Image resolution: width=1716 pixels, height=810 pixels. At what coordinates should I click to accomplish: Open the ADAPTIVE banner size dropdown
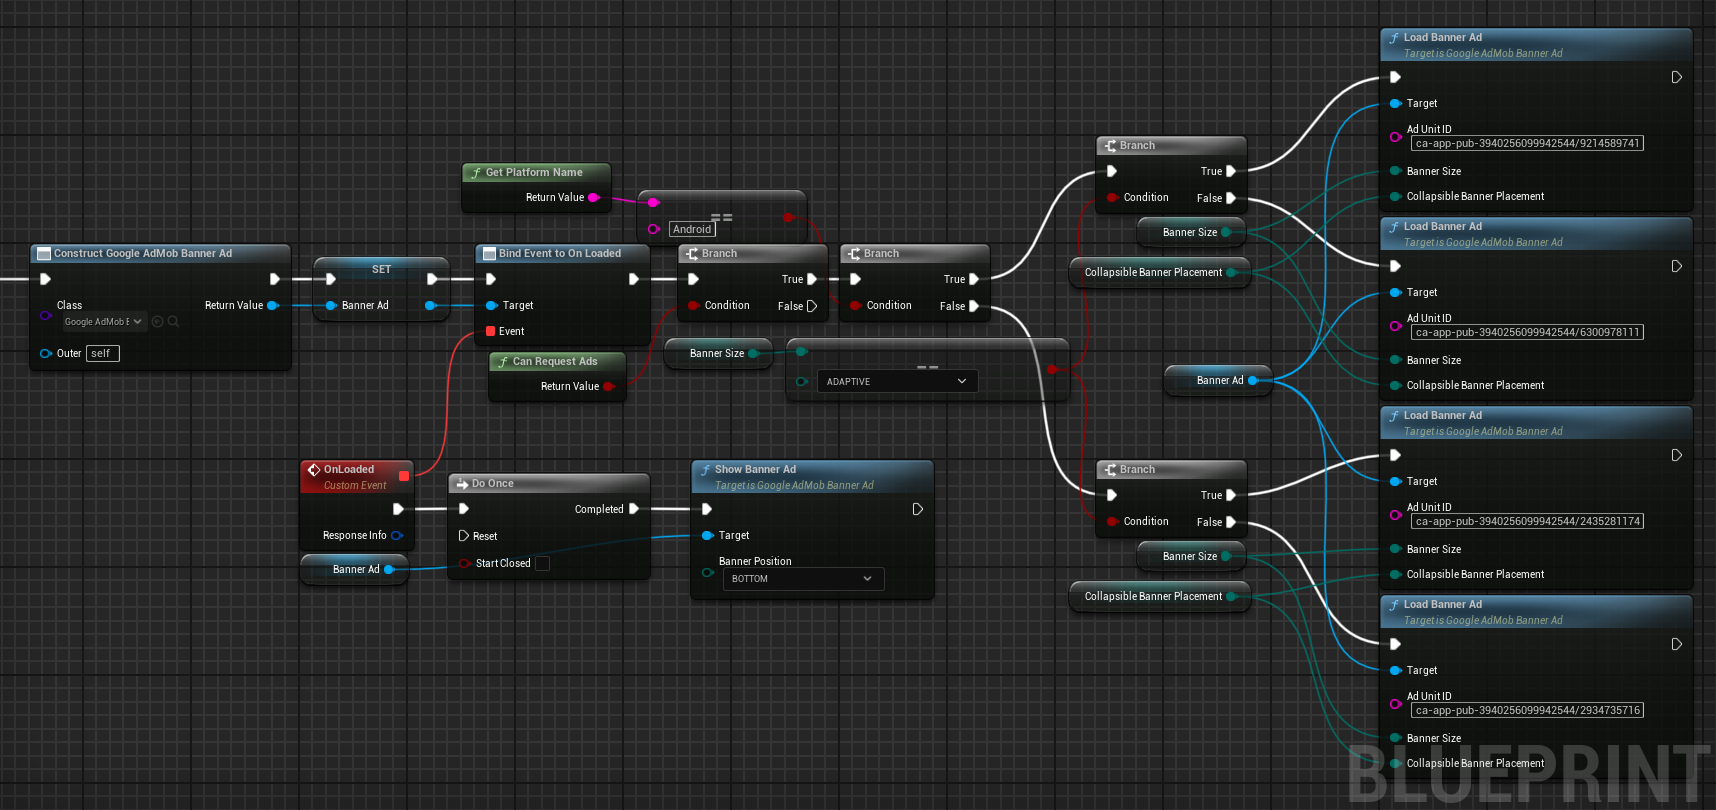click(x=897, y=382)
